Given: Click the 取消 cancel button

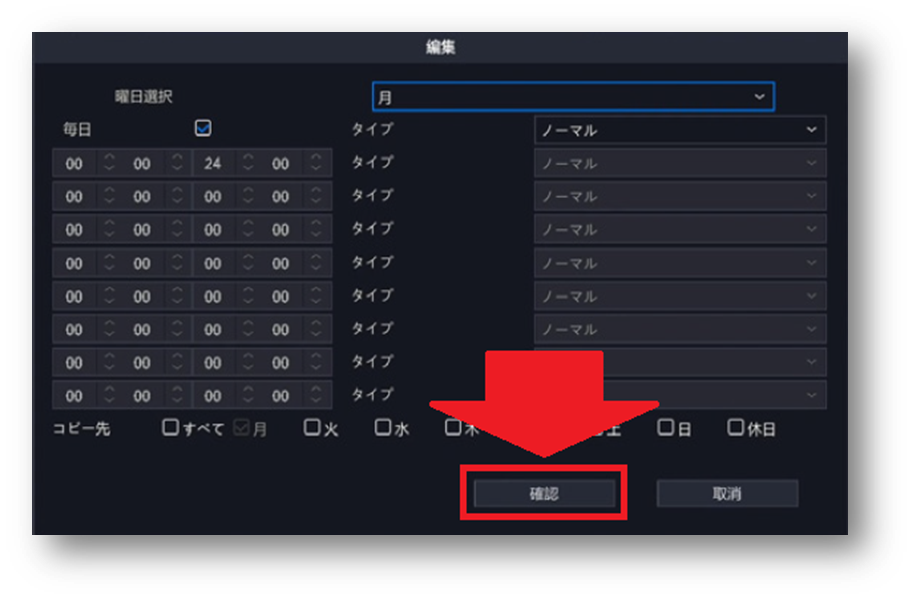Looking at the screenshot, I should click(x=727, y=494).
